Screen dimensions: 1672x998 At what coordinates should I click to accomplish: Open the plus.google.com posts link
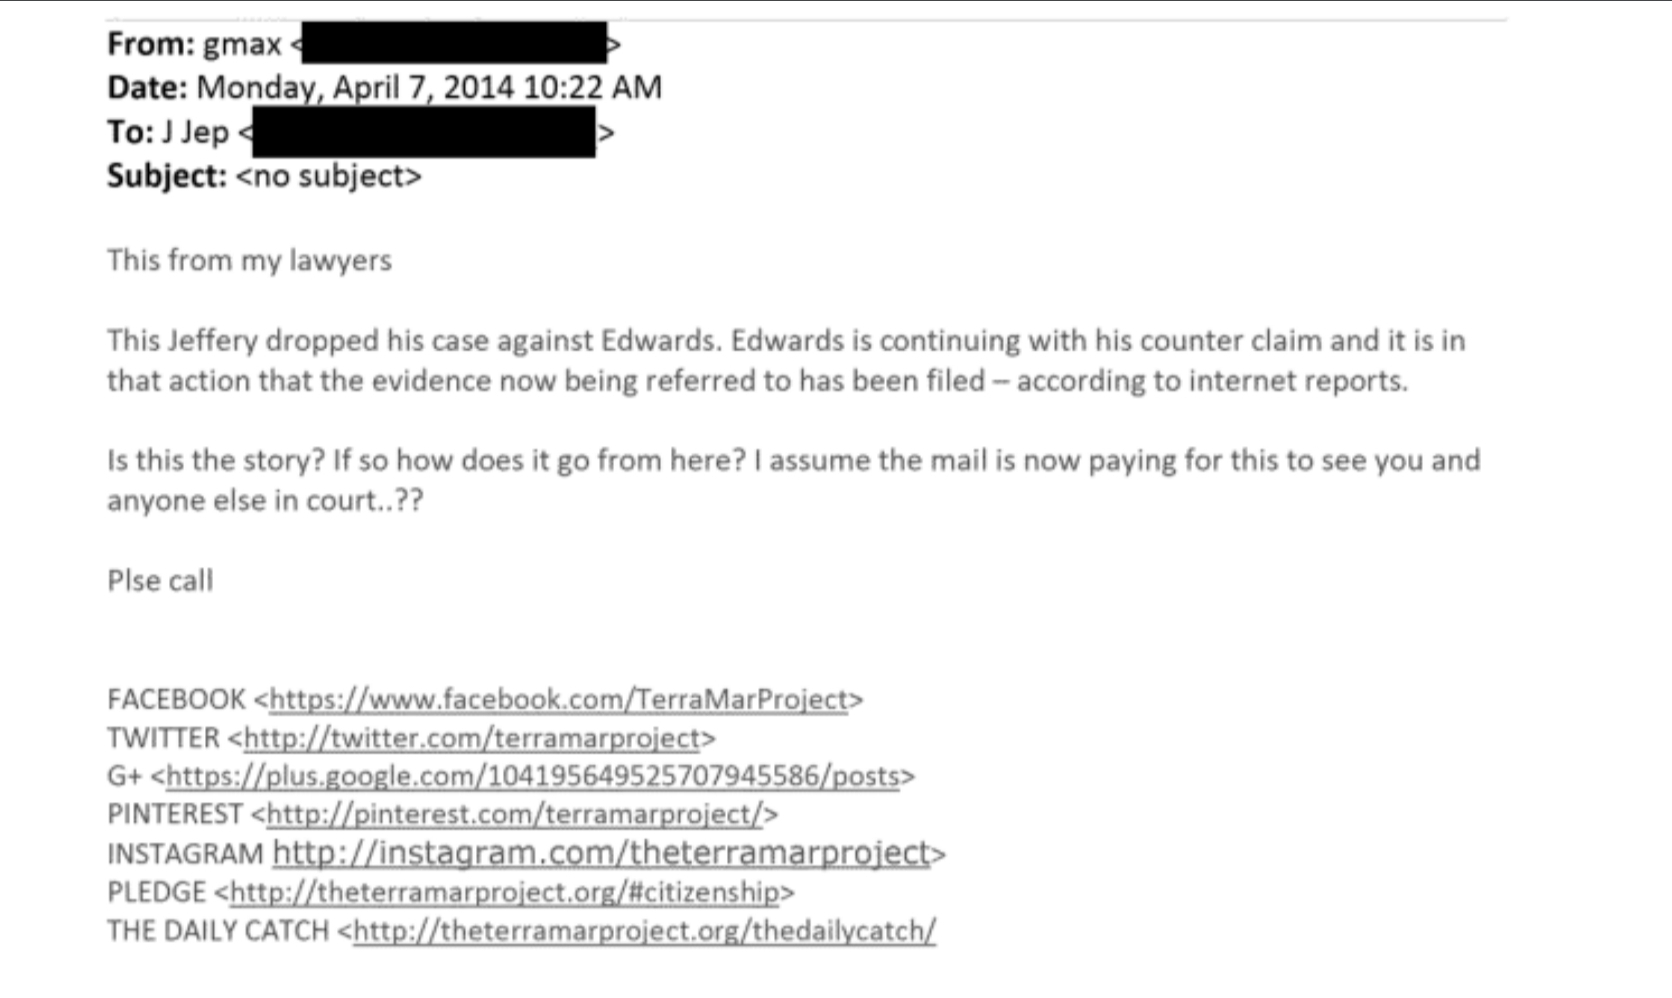tap(533, 776)
